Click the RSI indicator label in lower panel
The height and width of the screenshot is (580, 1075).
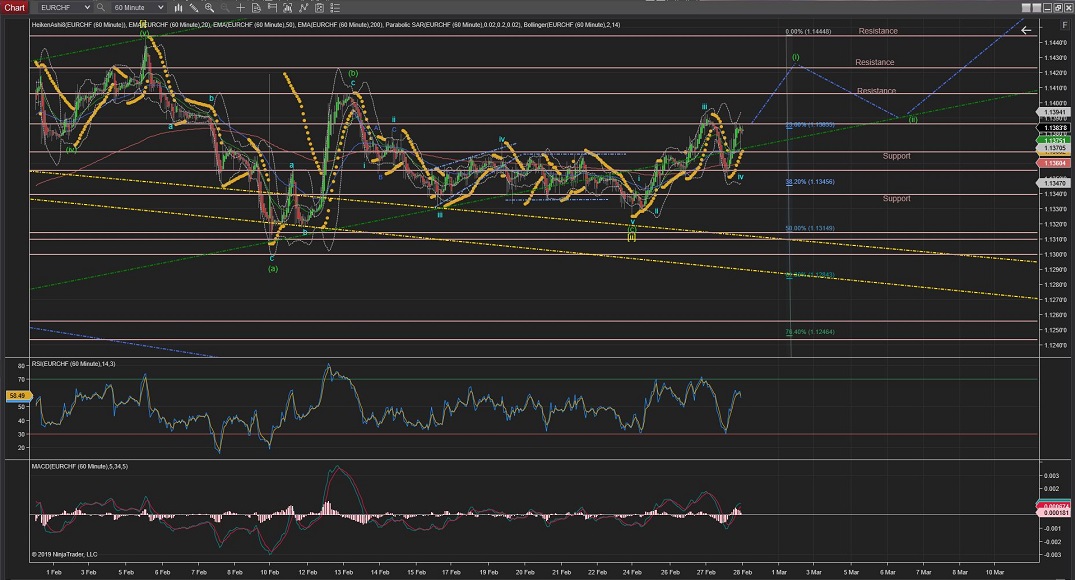(x=75, y=362)
